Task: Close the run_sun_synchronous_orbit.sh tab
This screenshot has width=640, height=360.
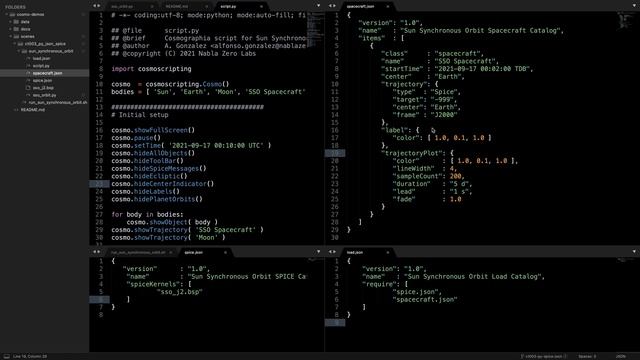Action: [171, 252]
